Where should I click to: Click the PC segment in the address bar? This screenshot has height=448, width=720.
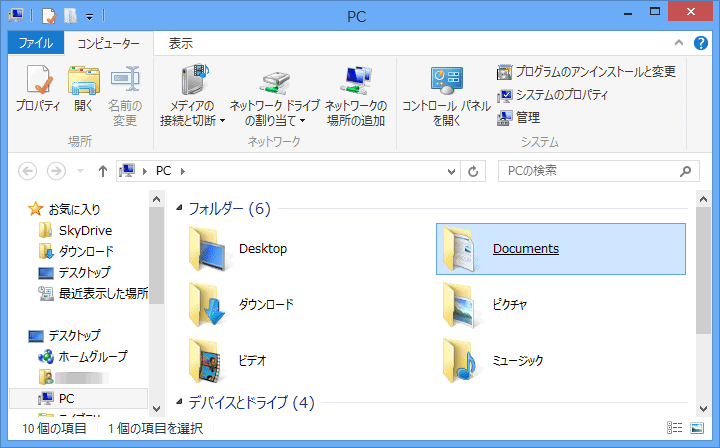pyautogui.click(x=163, y=171)
